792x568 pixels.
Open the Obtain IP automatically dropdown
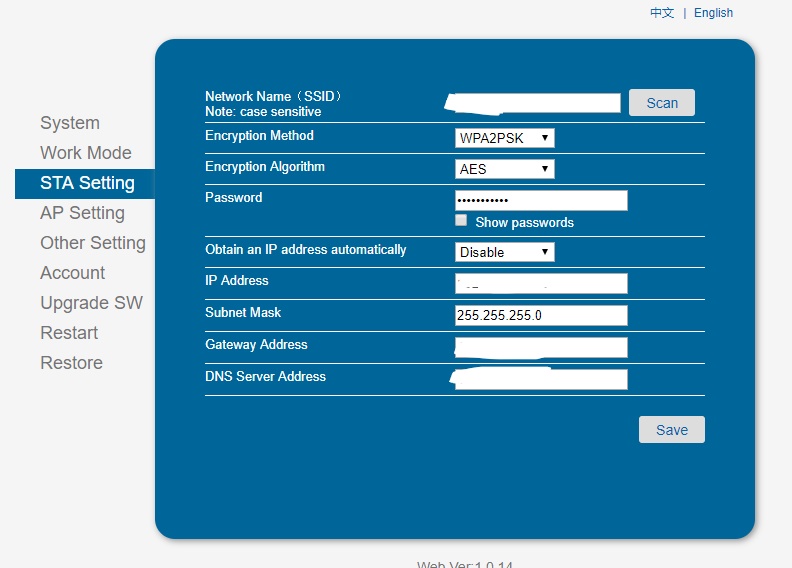tap(504, 252)
